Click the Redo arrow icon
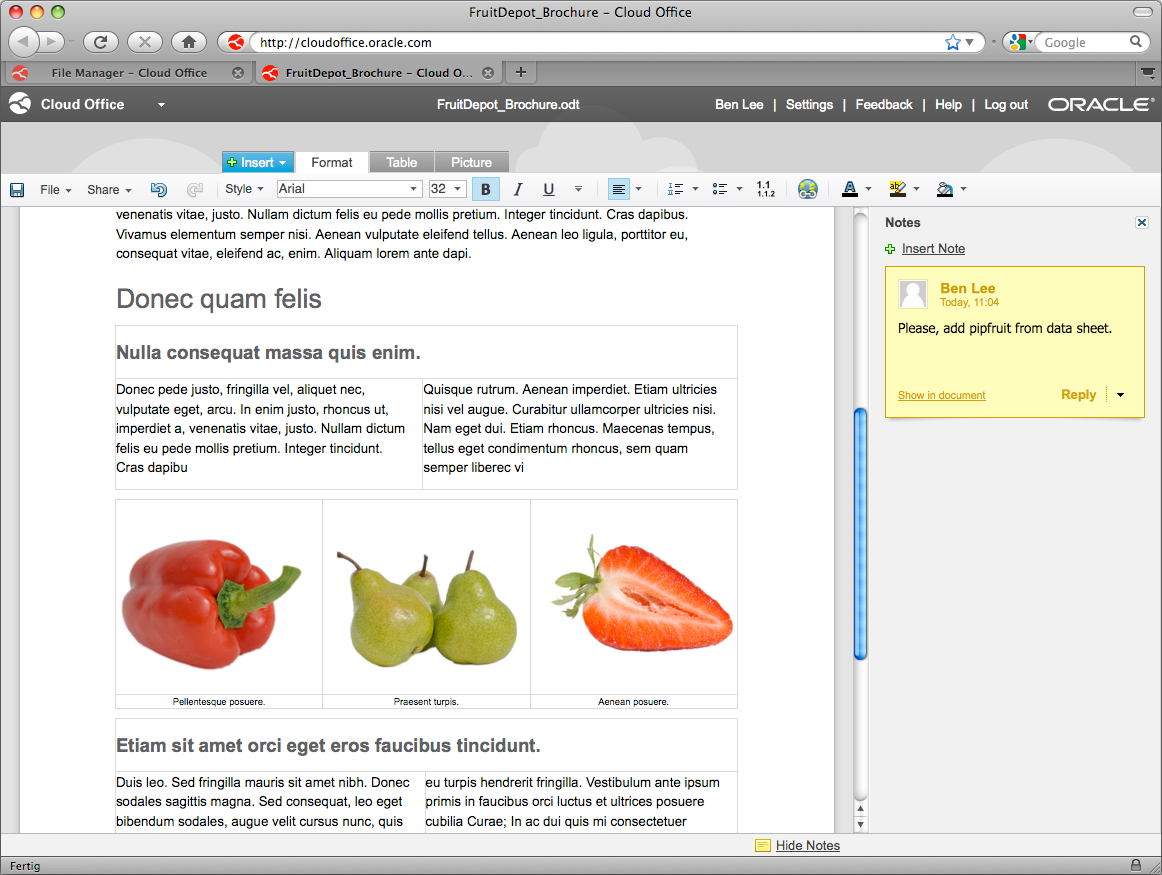The width and height of the screenshot is (1162, 875). pos(195,190)
